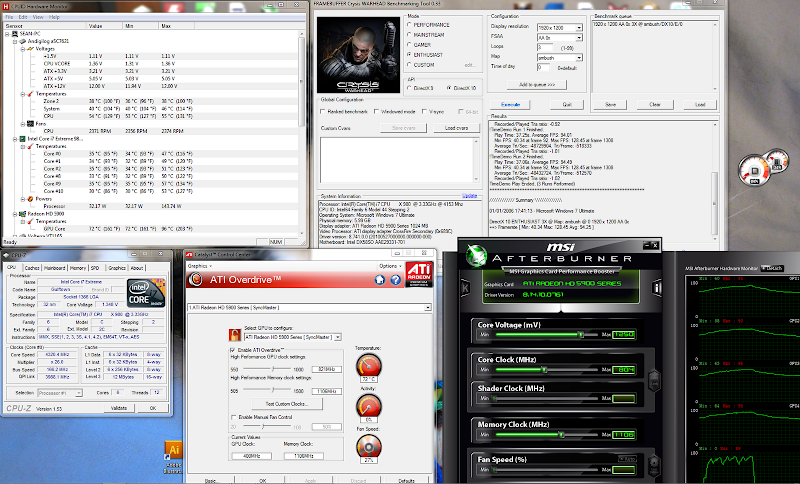Click the HWMonitor title bar icon

click(x=6, y=6)
